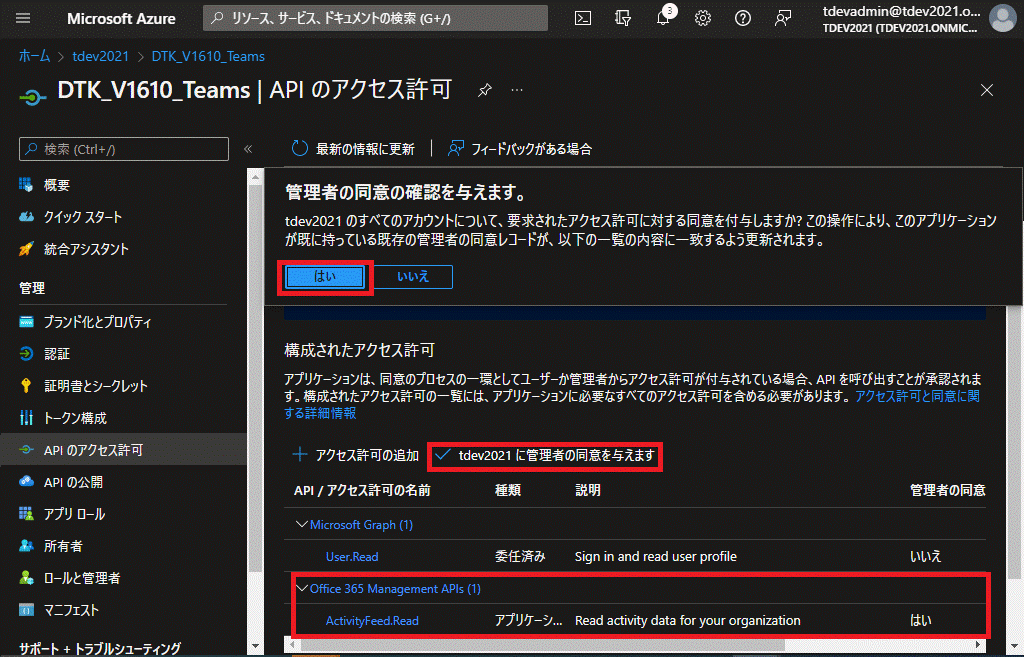Click the ロールと管理者 icon
The image size is (1024, 657).
[x=26, y=577]
